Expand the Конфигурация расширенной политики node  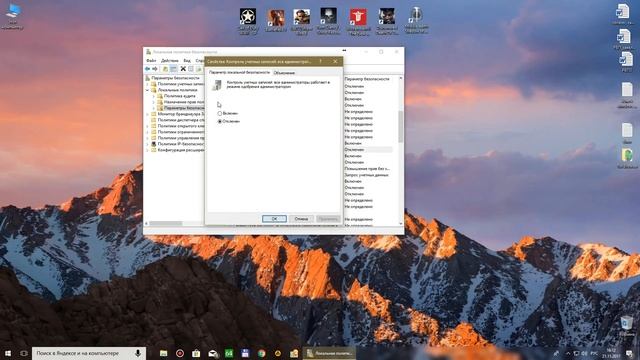pyautogui.click(x=148, y=150)
